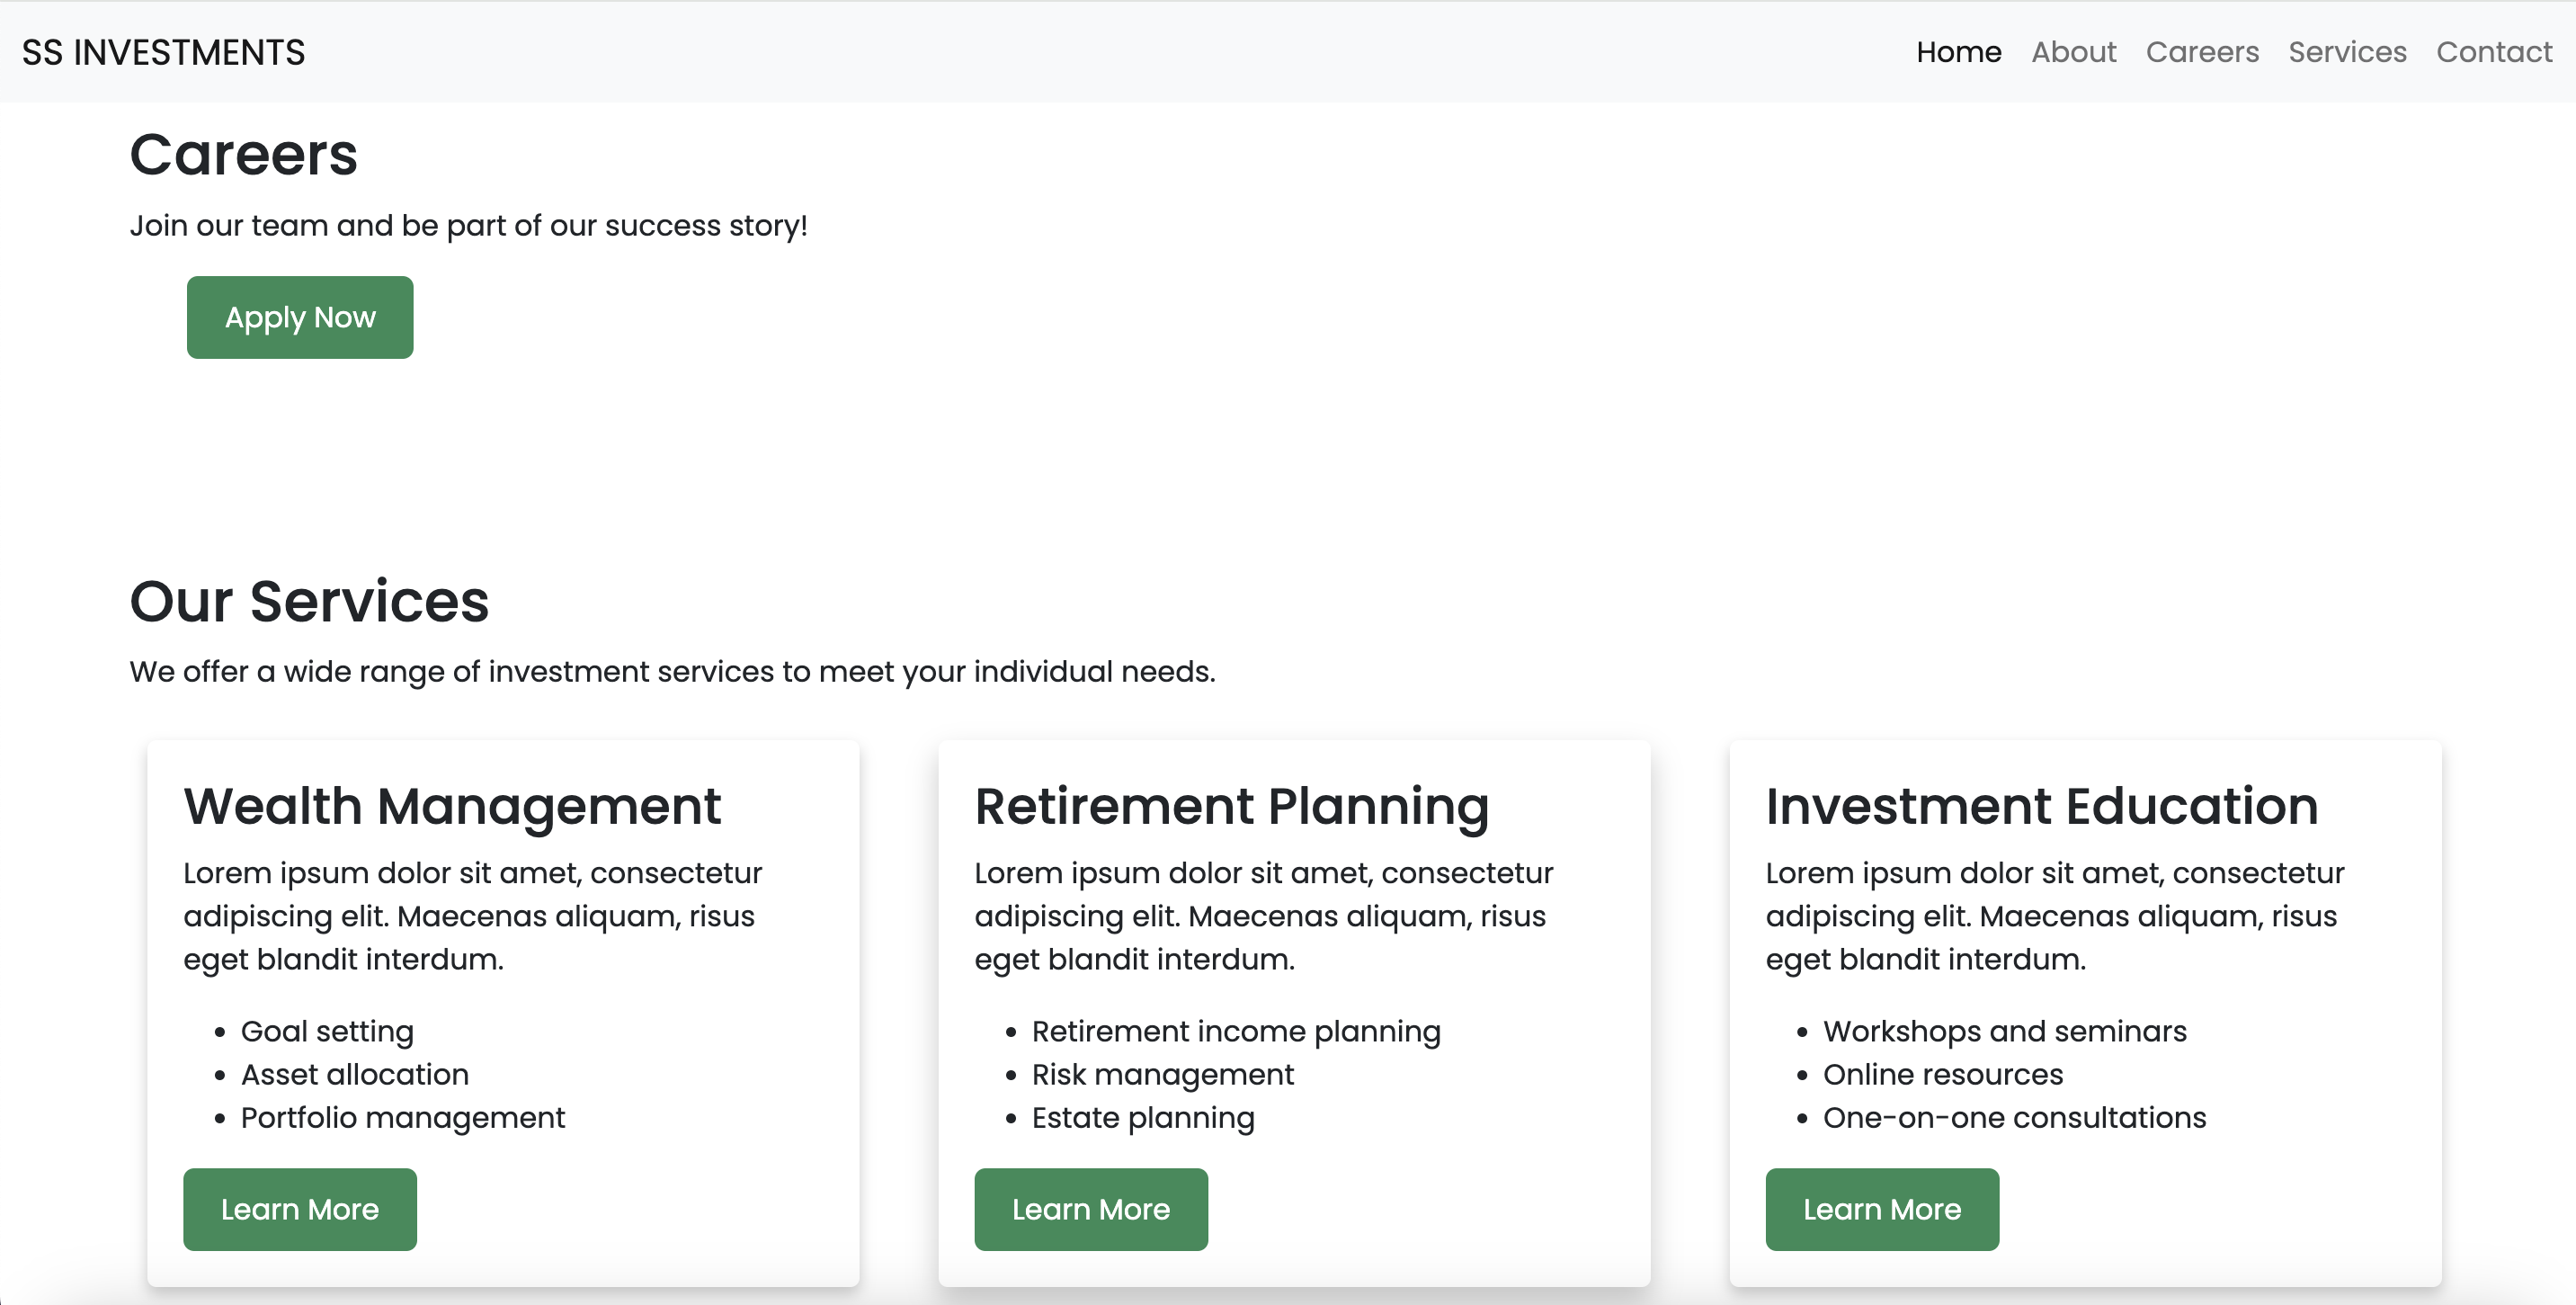
Task: Select the Wealth Management card title
Action: pos(451,806)
